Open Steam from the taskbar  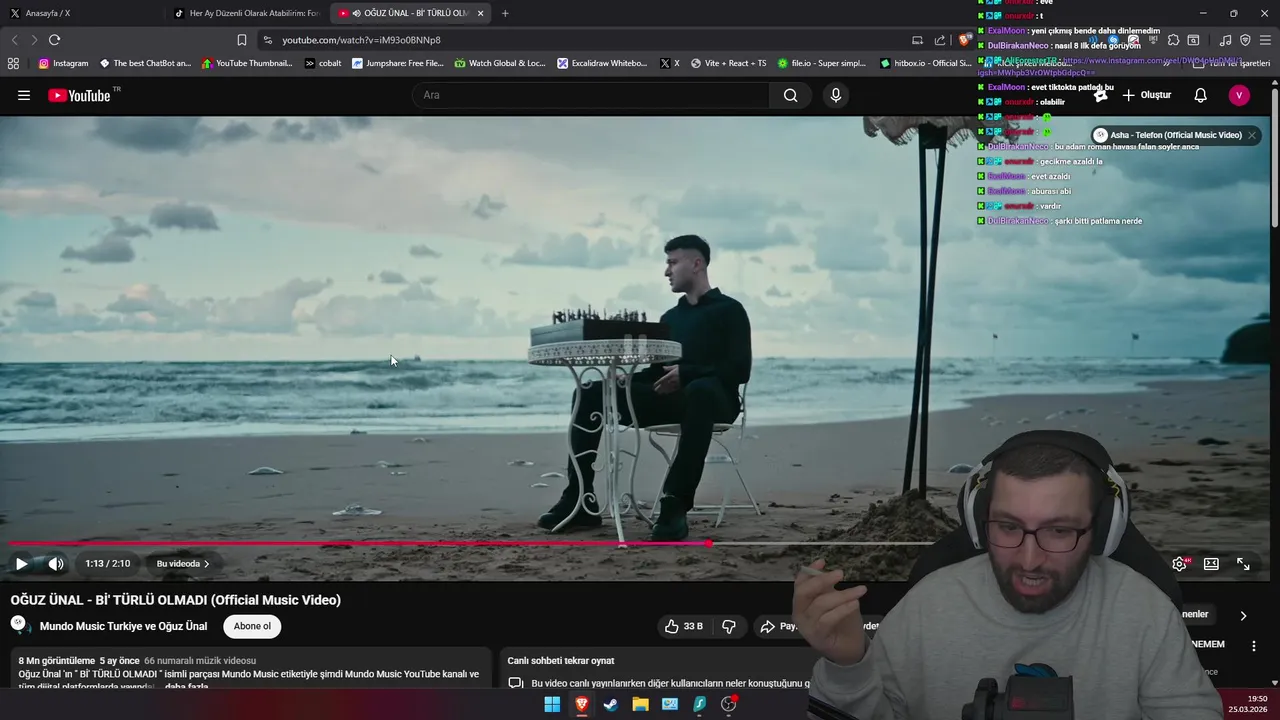611,704
